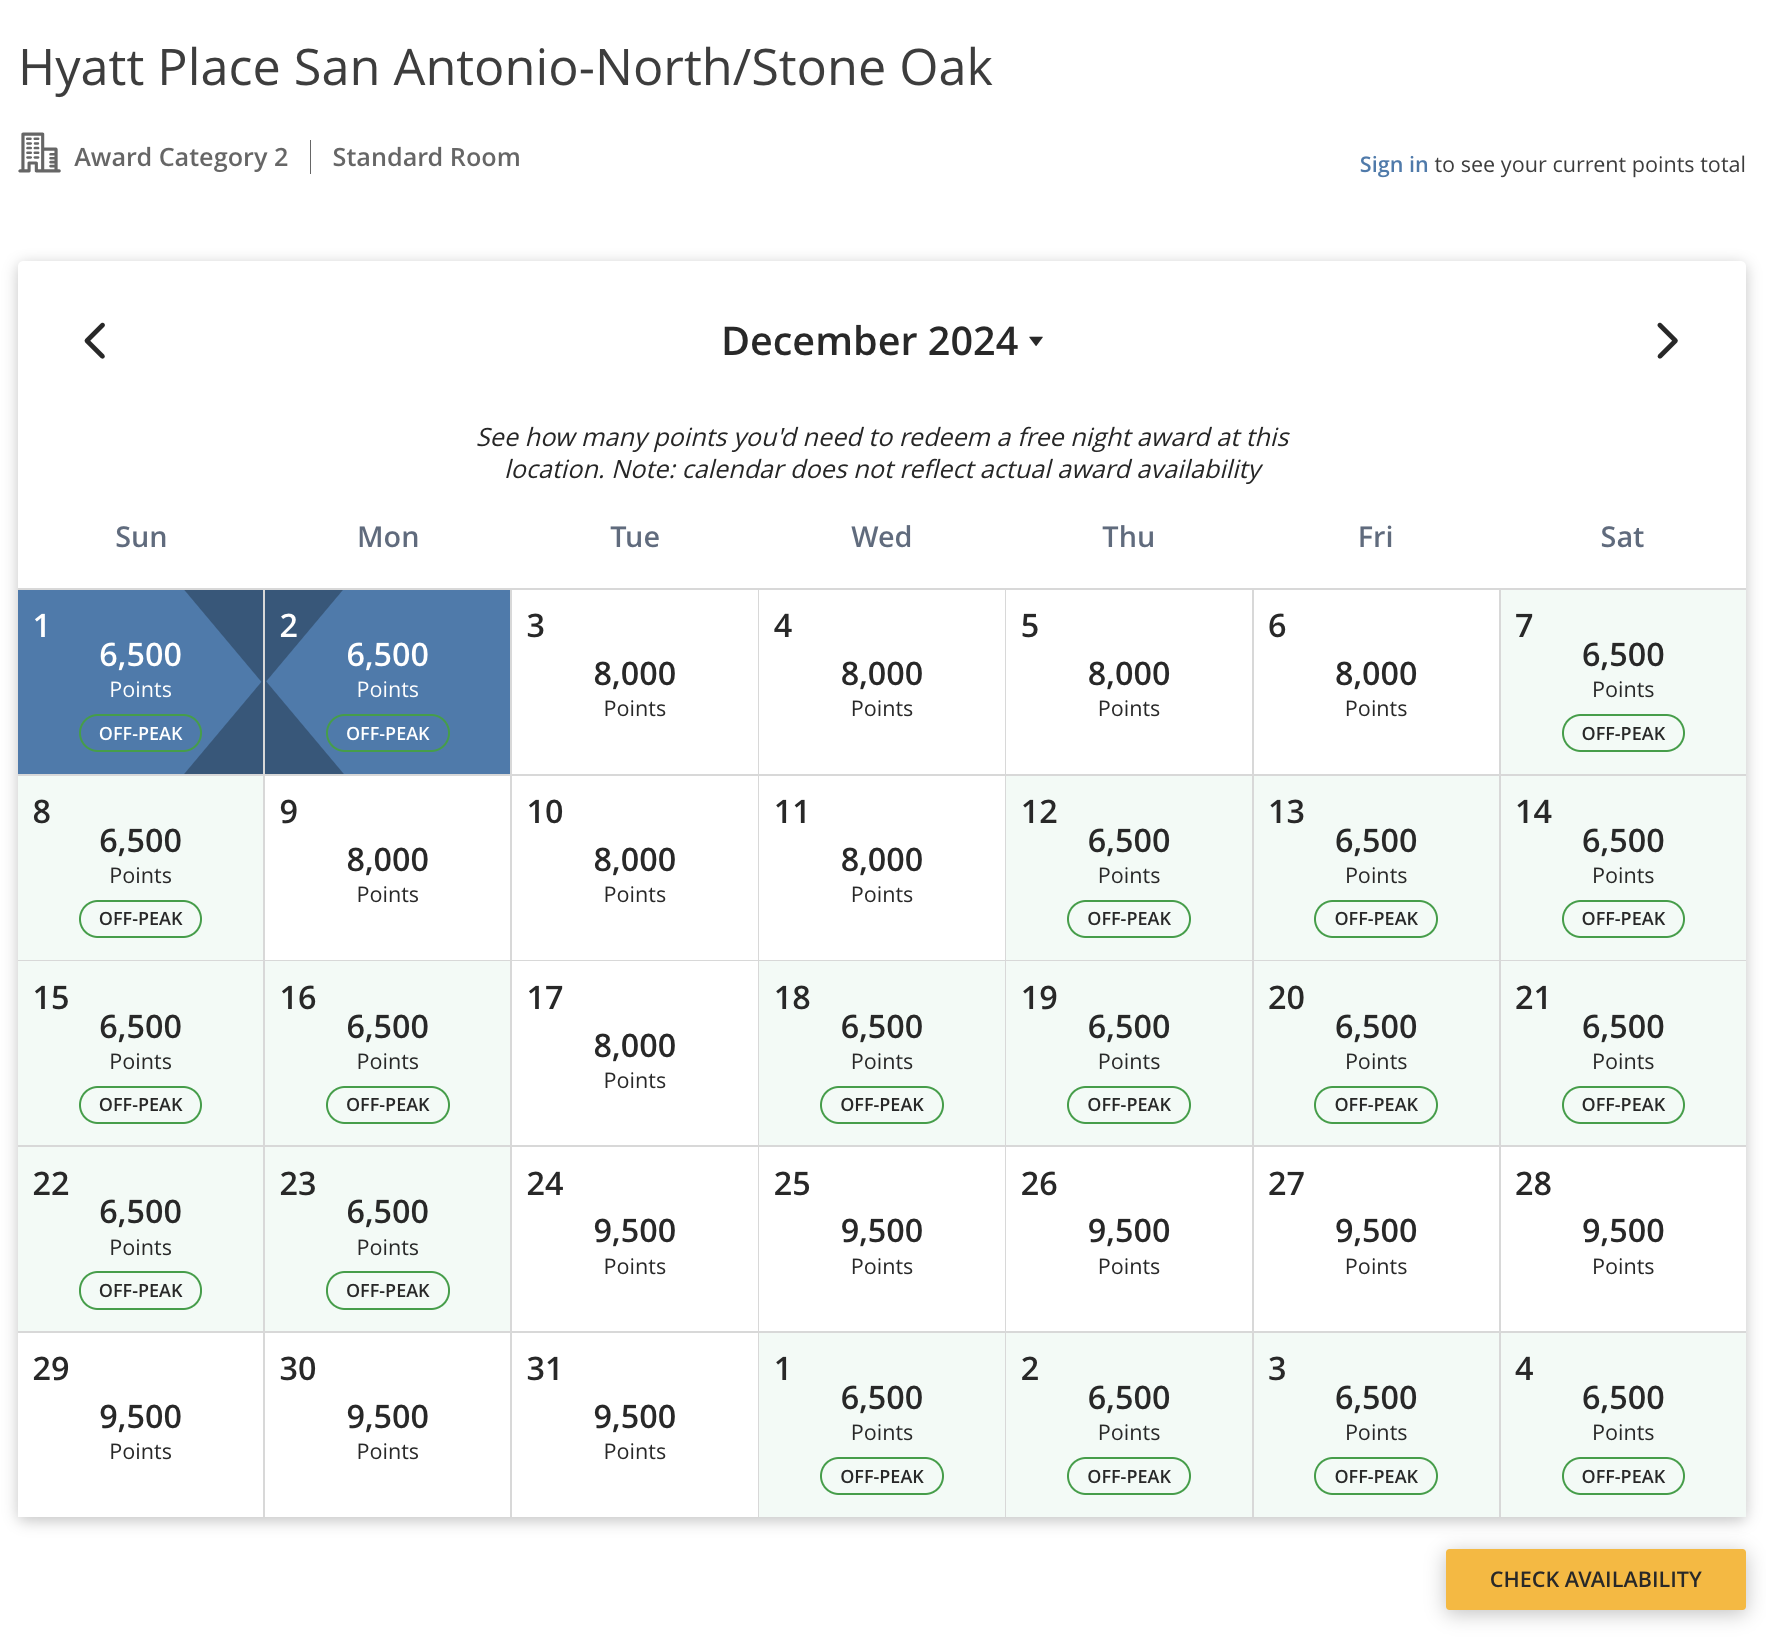Click the Sun column header
The width and height of the screenshot is (1766, 1646).
click(141, 537)
